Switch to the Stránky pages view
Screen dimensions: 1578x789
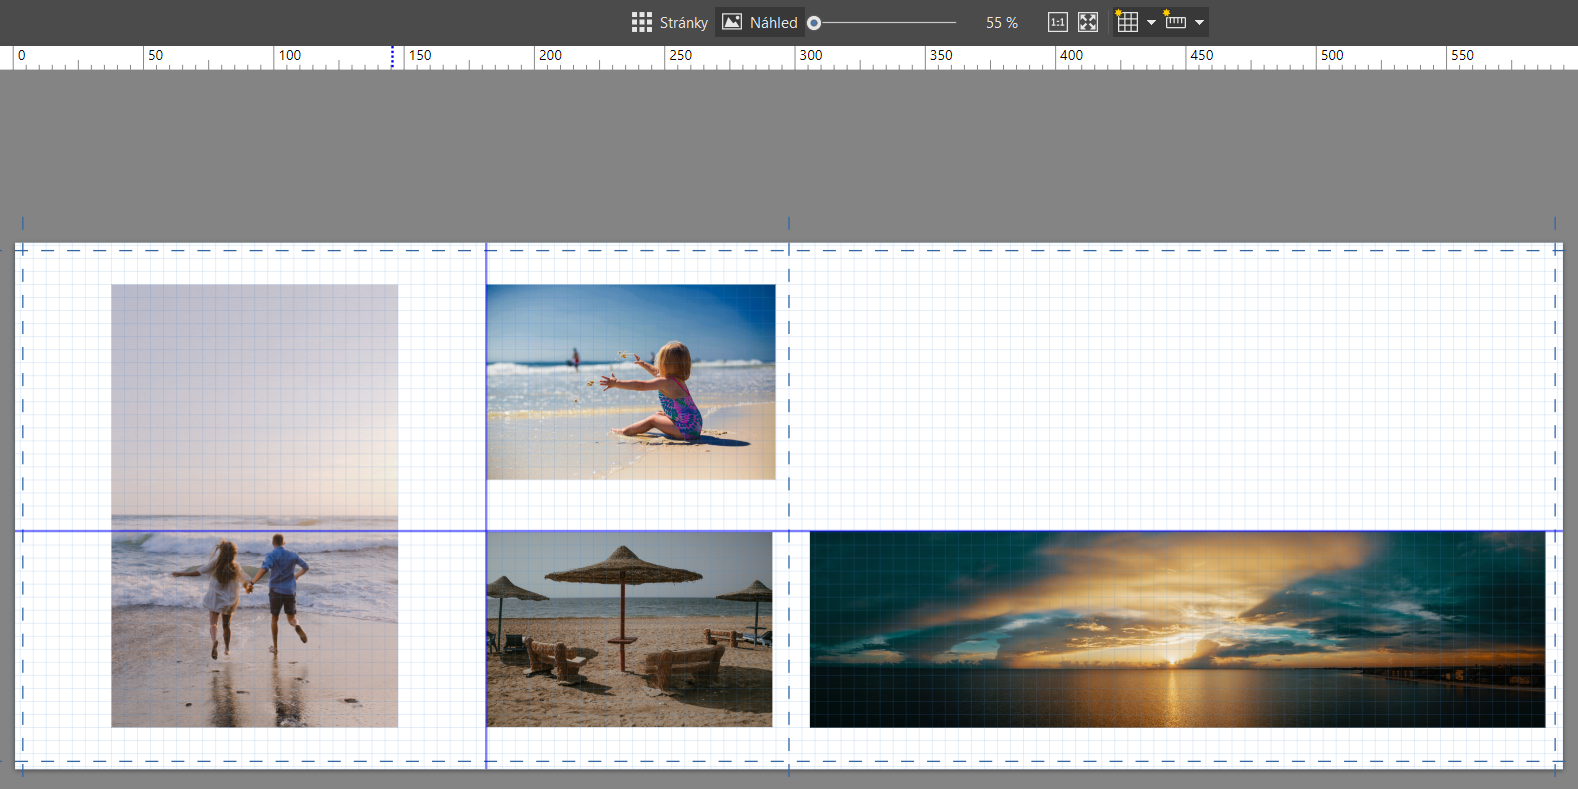[x=669, y=22]
